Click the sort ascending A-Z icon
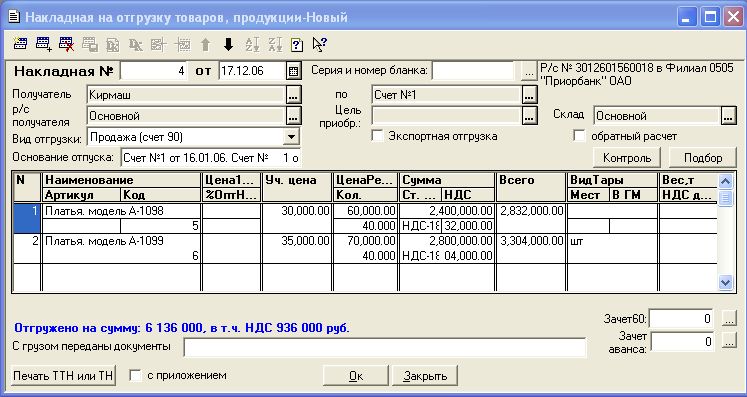747x397 pixels. click(252, 44)
